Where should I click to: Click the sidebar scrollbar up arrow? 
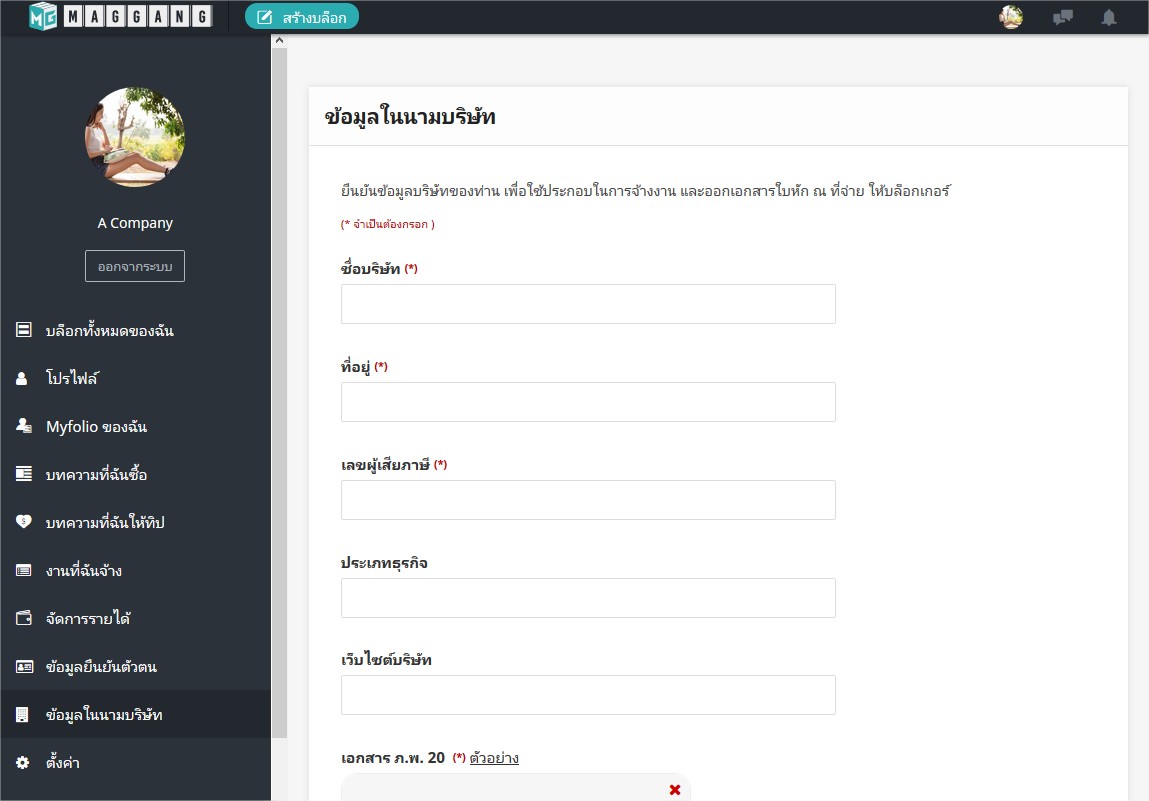click(279, 41)
